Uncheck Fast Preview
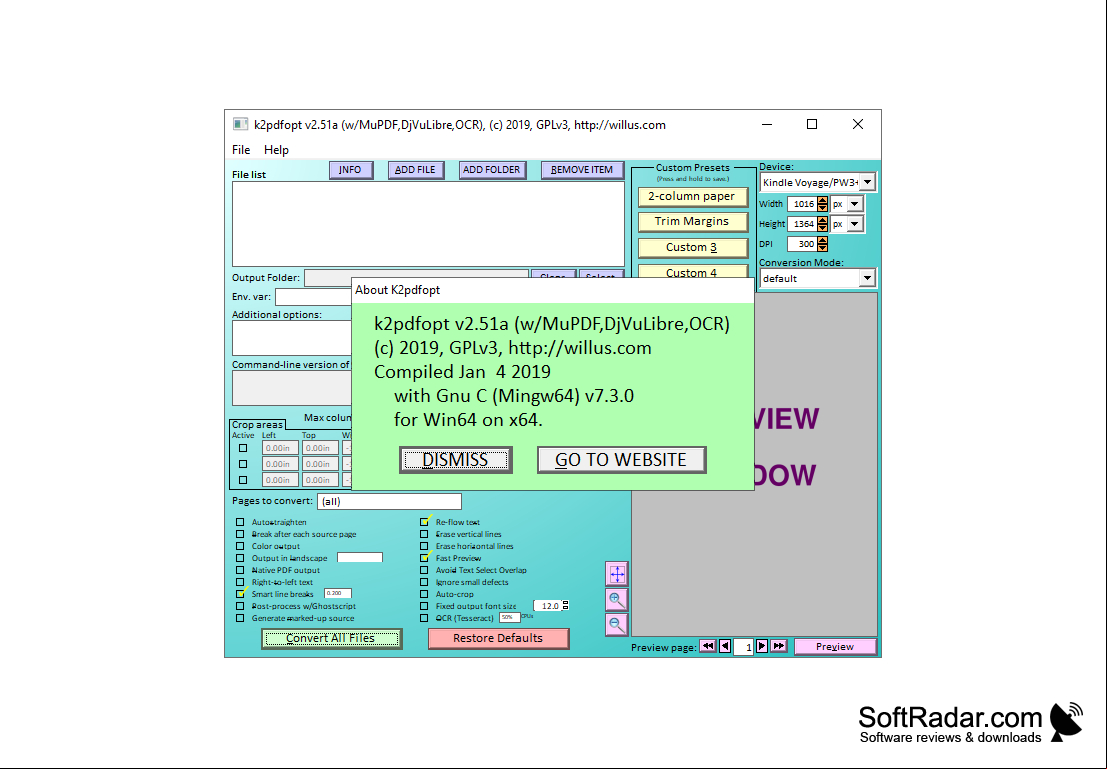This screenshot has height=769, width=1107. click(x=424, y=559)
